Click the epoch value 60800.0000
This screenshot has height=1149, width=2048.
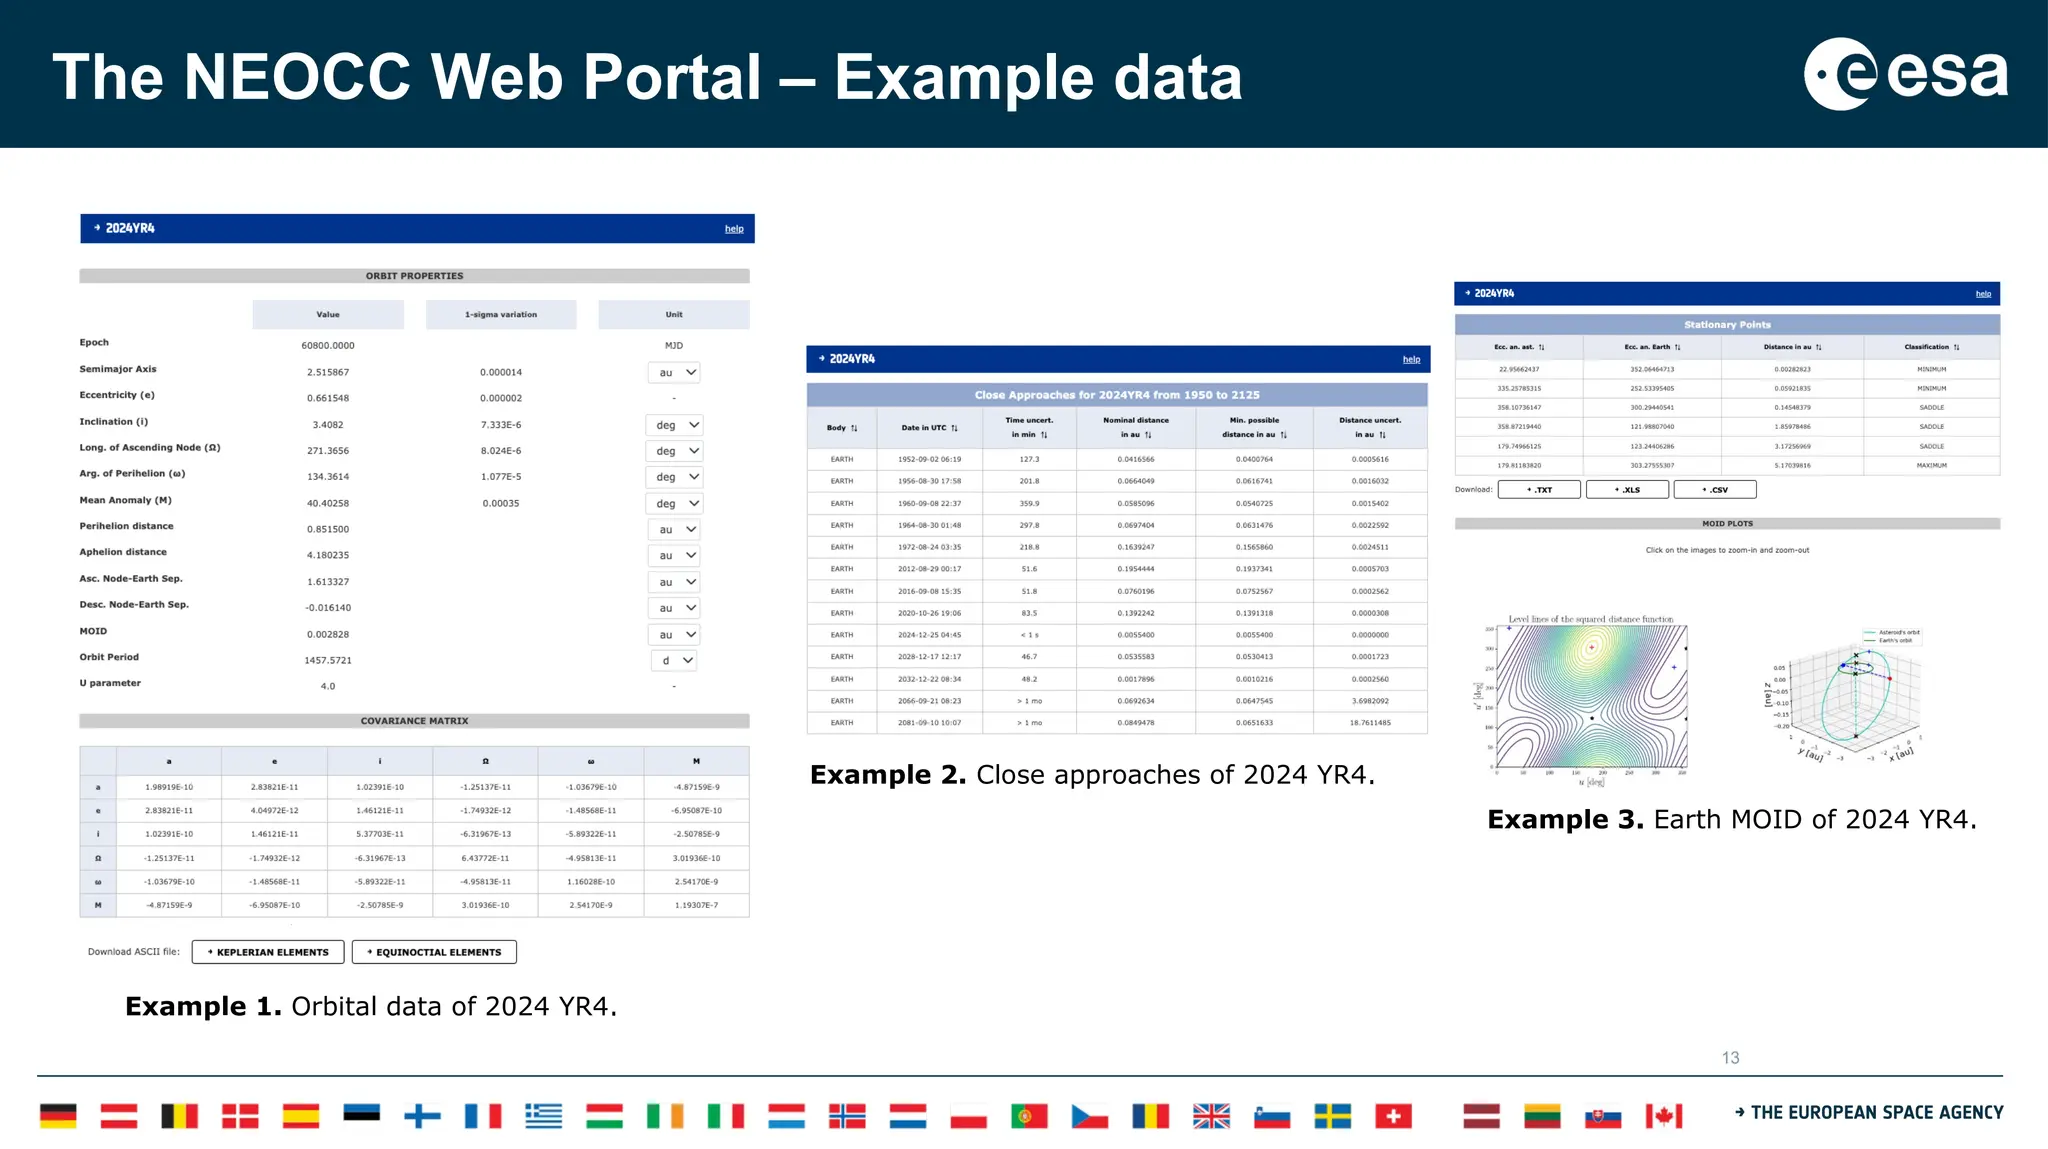[x=328, y=346]
